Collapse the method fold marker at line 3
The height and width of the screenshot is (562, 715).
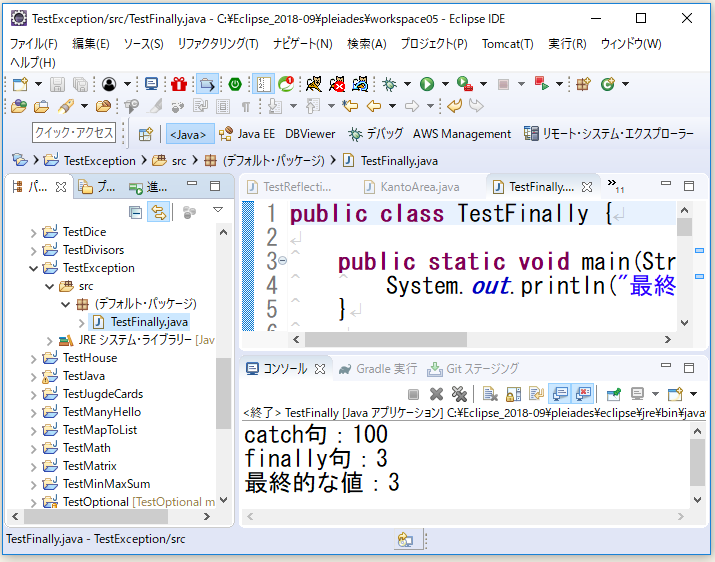point(283,261)
